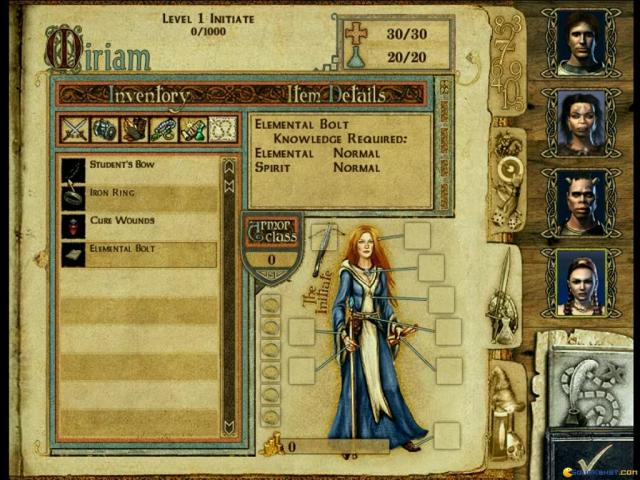This screenshot has height=480, width=640.
Task: Select the Student's Bow item icon
Action: 73,170
